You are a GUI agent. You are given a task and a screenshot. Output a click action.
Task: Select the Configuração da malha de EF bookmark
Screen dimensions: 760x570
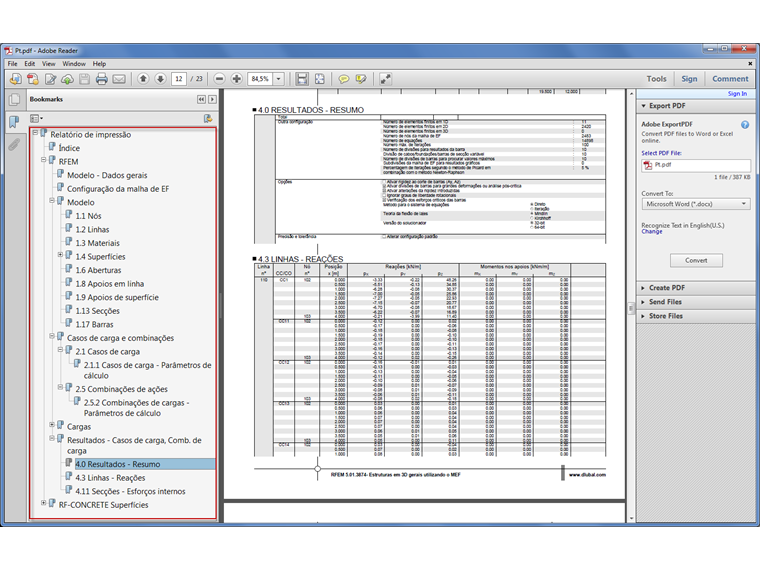pyautogui.click(x=118, y=189)
